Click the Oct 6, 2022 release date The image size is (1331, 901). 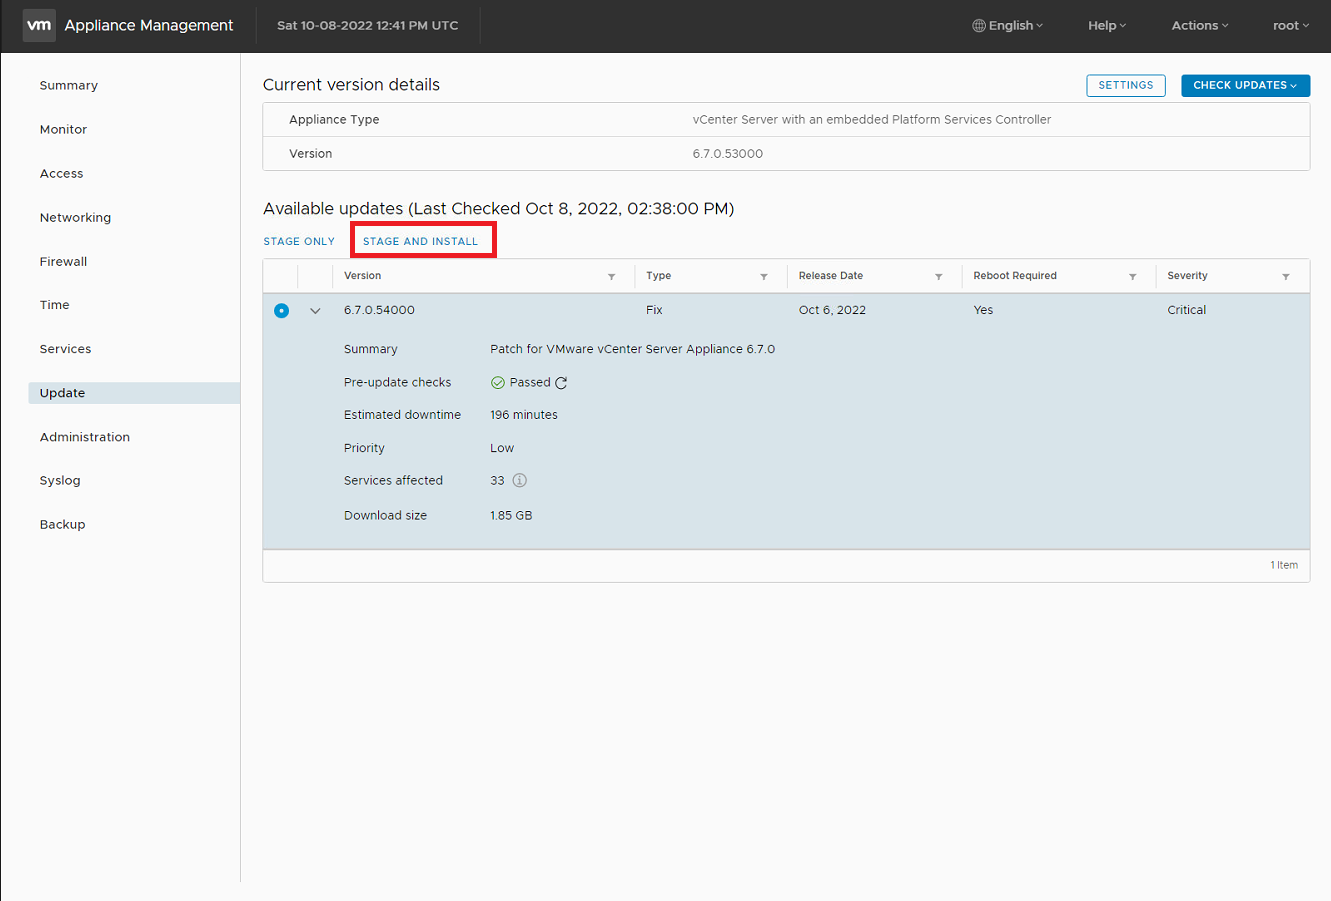click(832, 310)
